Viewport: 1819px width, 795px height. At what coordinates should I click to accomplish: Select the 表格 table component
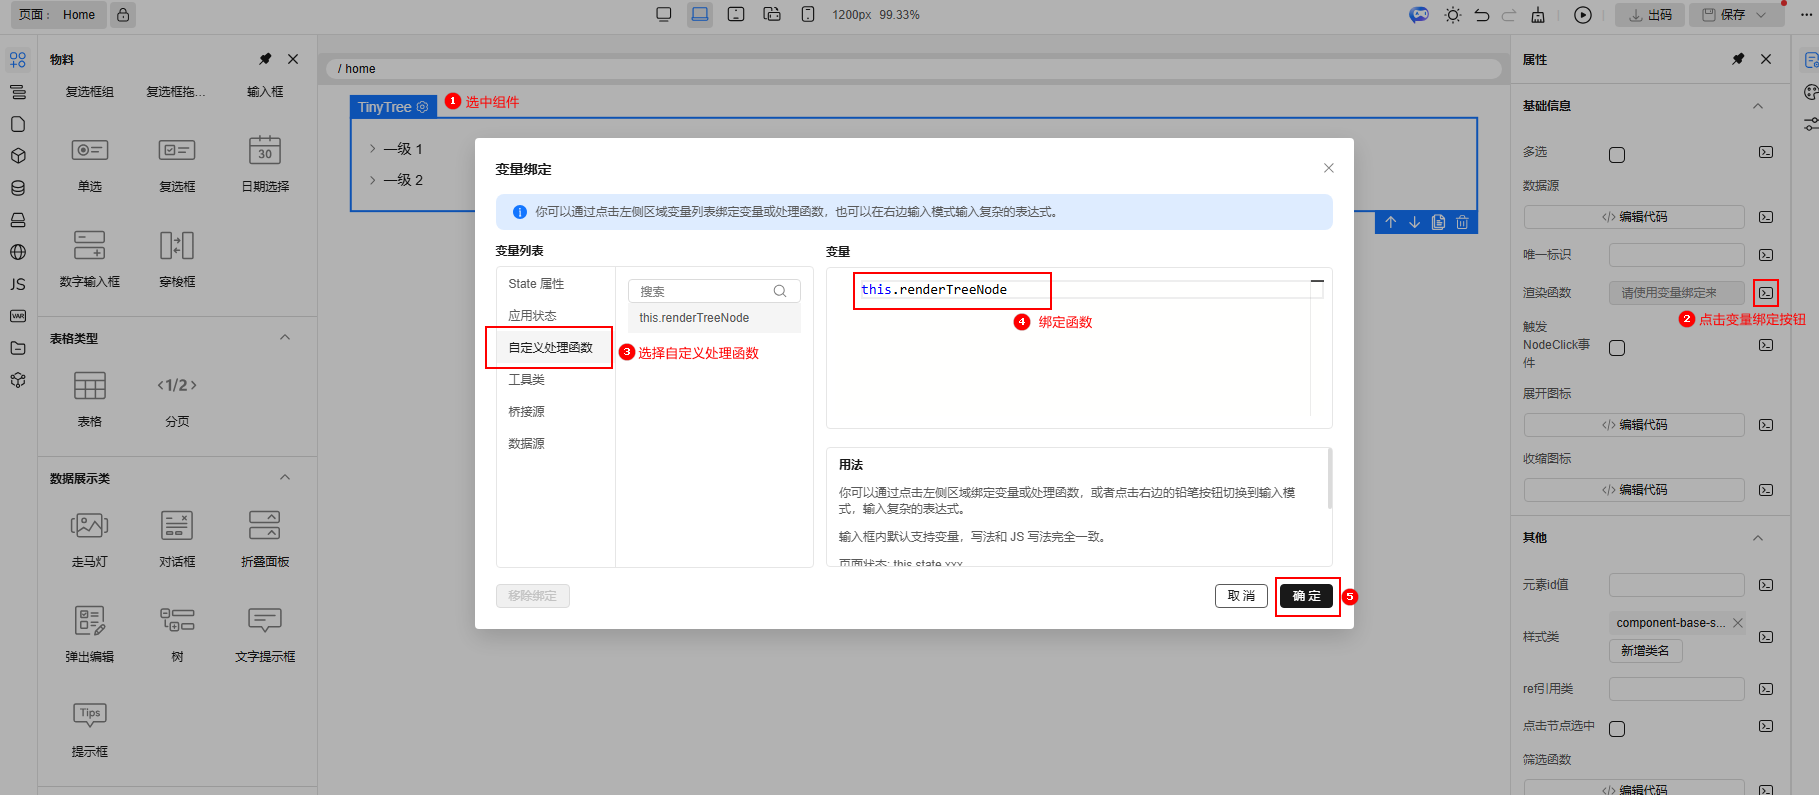[90, 398]
